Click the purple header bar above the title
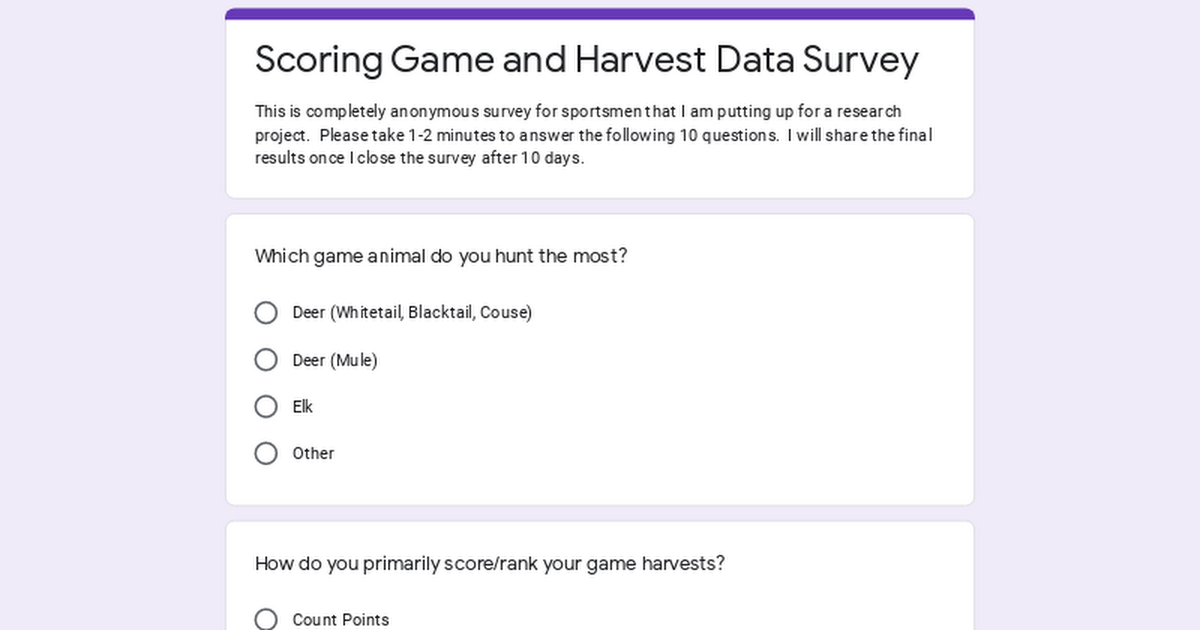Screen dimensions: 1200x630 click(600, 14)
